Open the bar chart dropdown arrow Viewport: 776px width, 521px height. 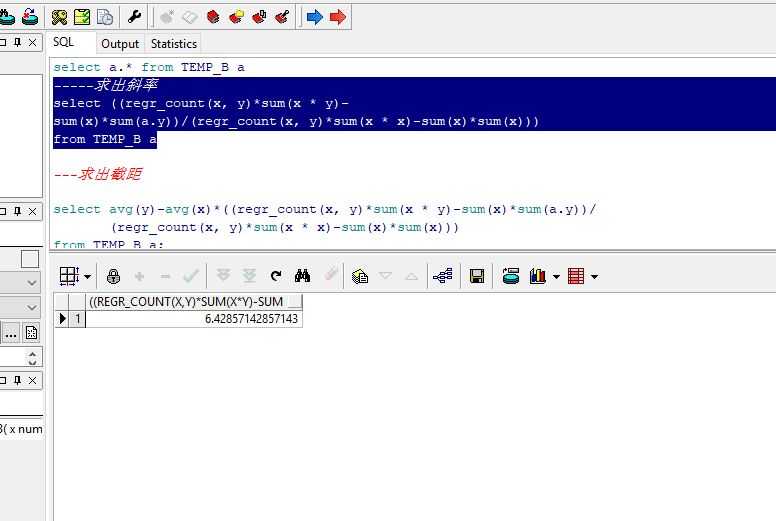(x=556, y=277)
